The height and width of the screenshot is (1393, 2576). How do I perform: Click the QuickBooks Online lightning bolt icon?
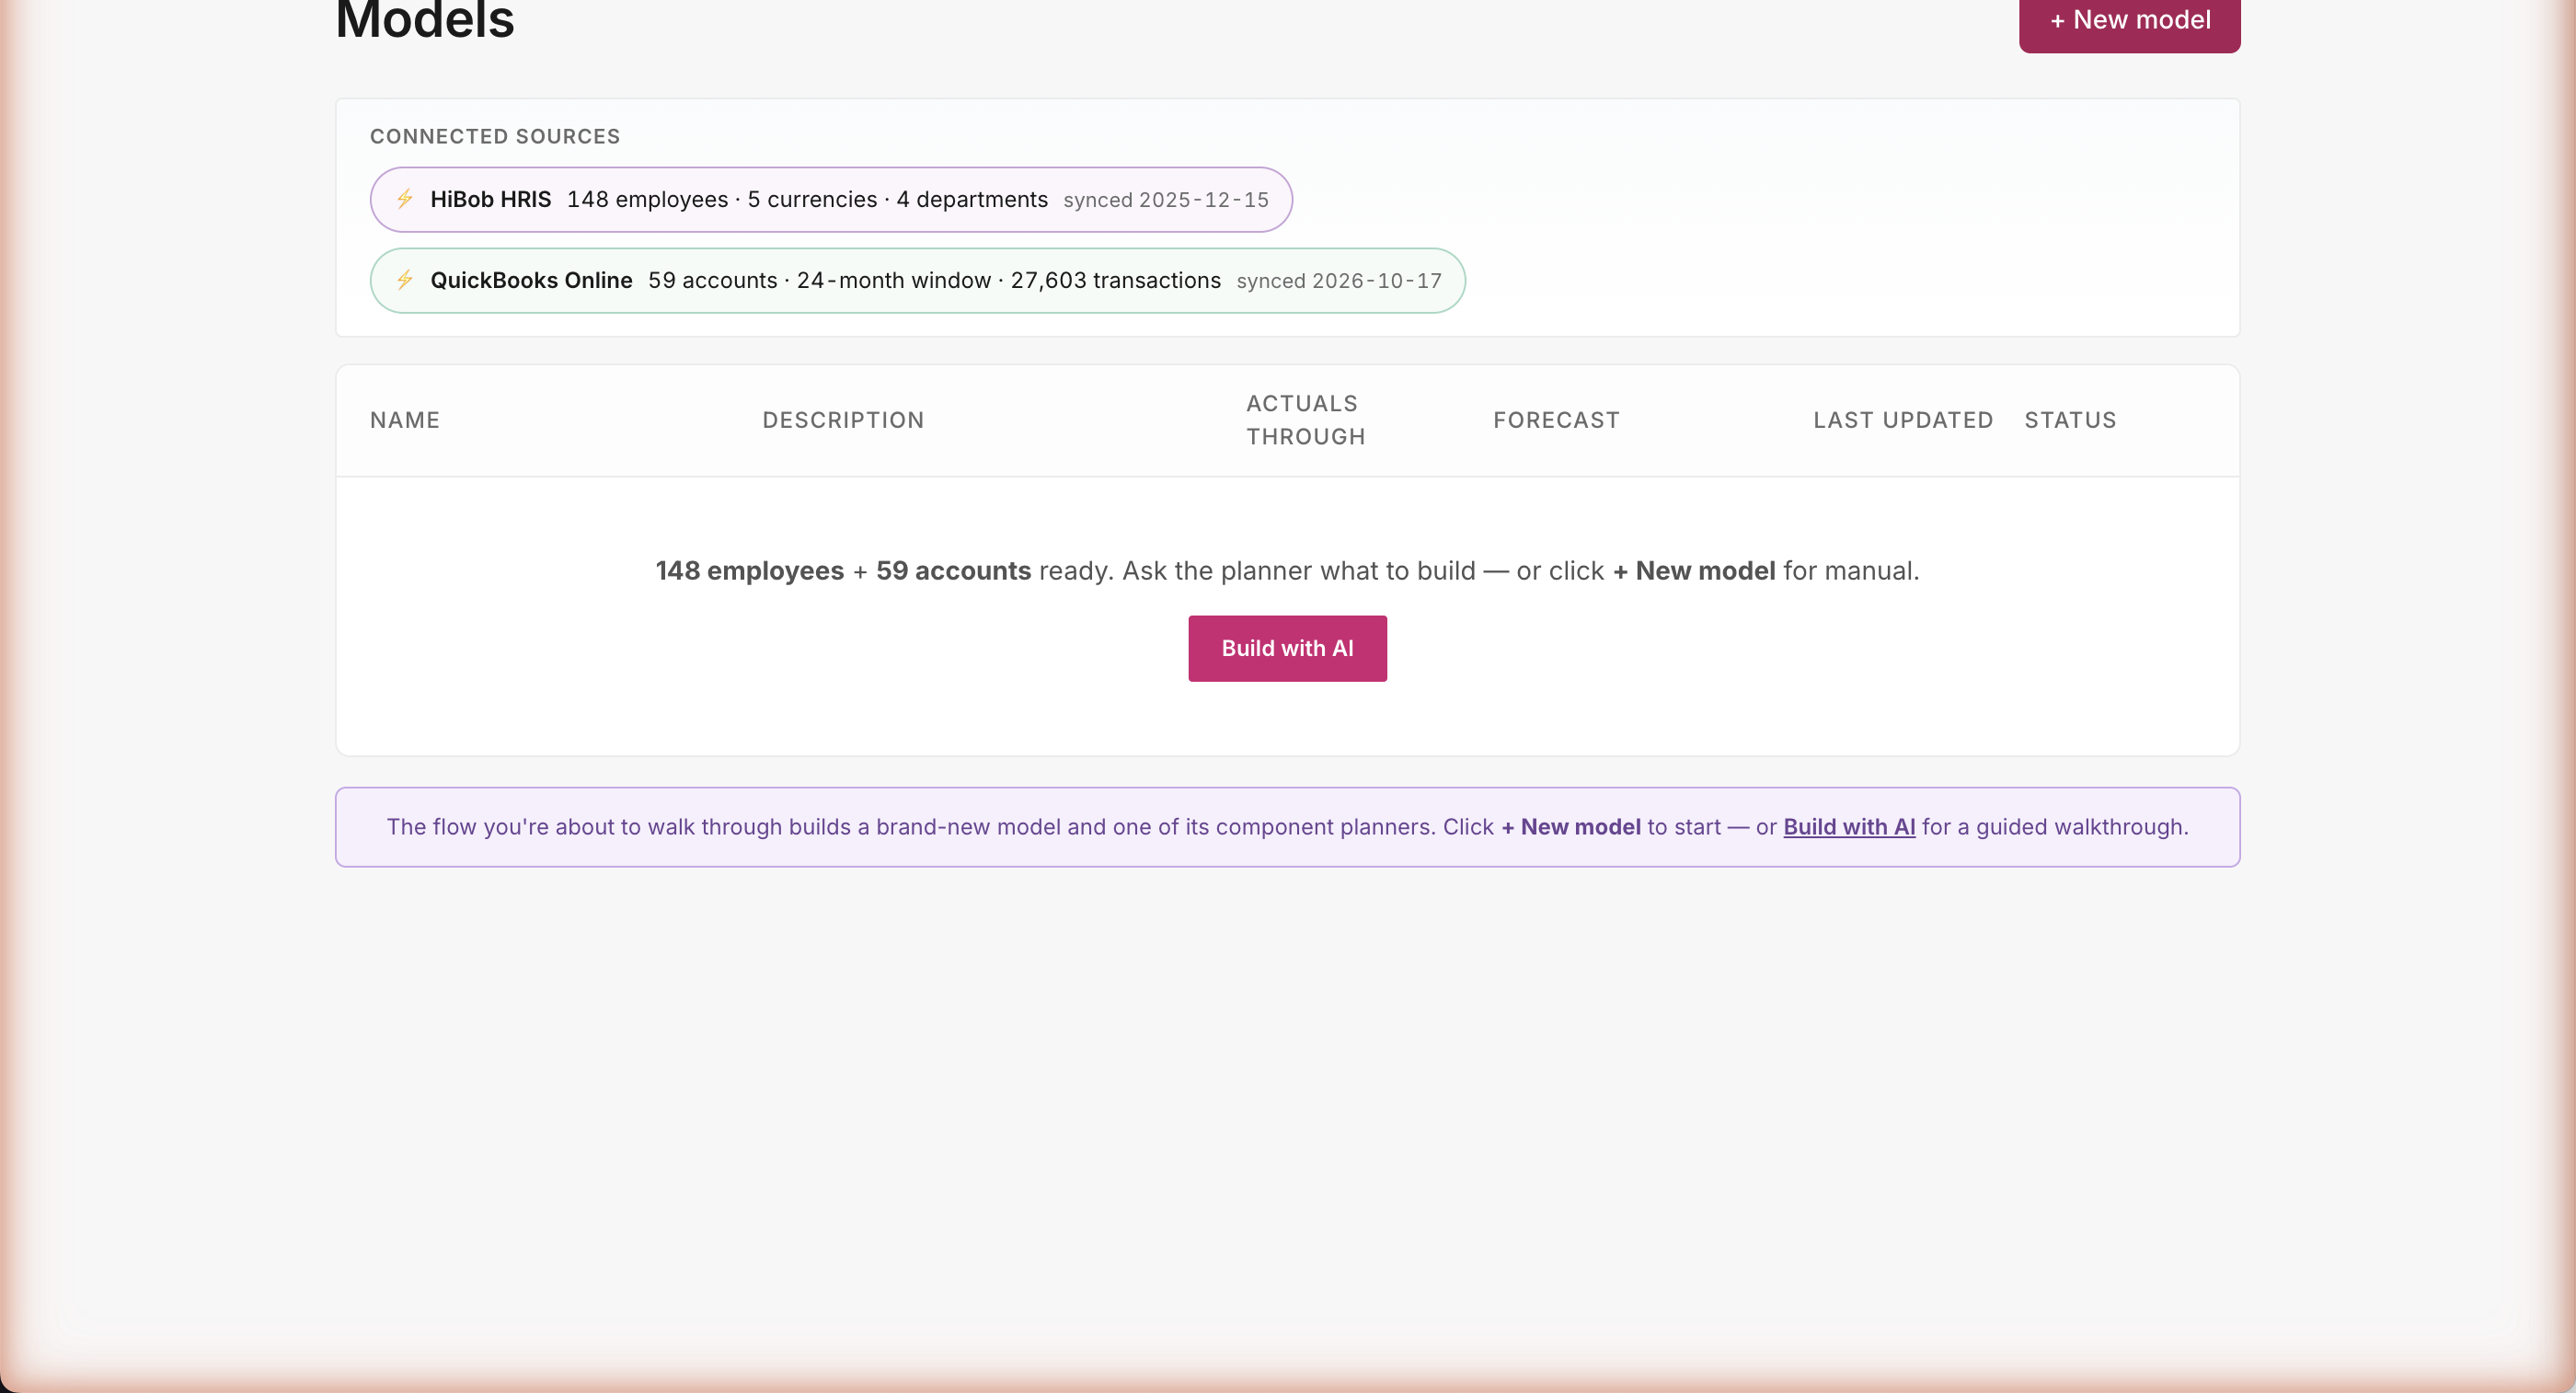click(x=405, y=280)
